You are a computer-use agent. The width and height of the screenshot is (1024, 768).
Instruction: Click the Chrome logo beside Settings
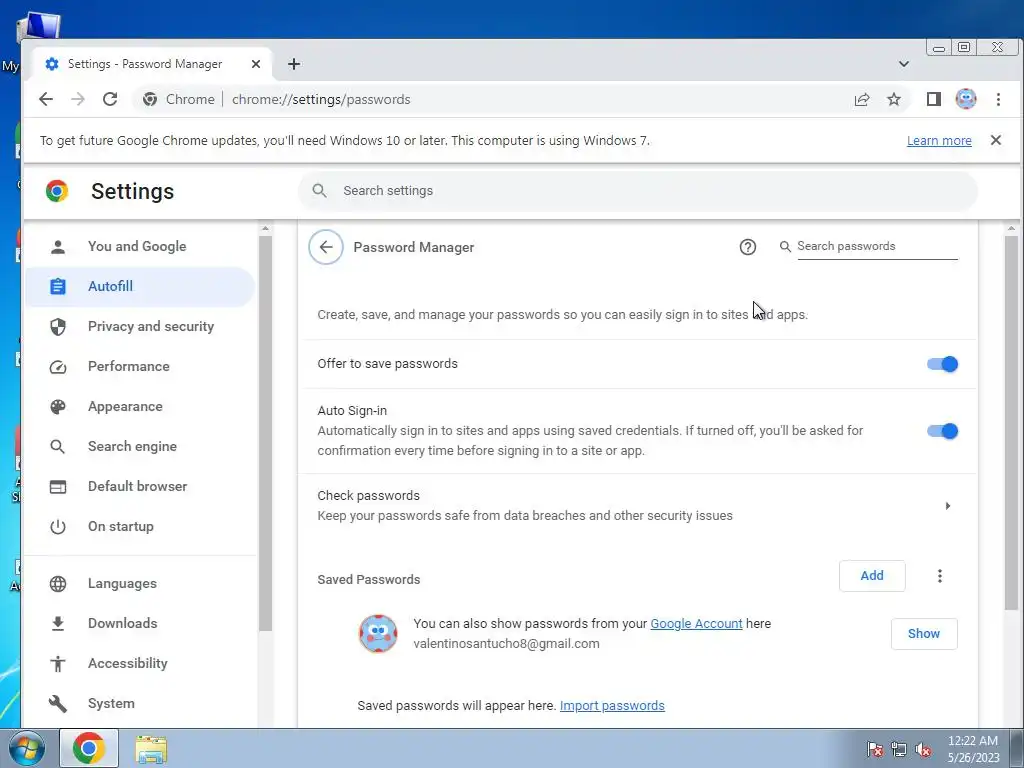click(57, 191)
